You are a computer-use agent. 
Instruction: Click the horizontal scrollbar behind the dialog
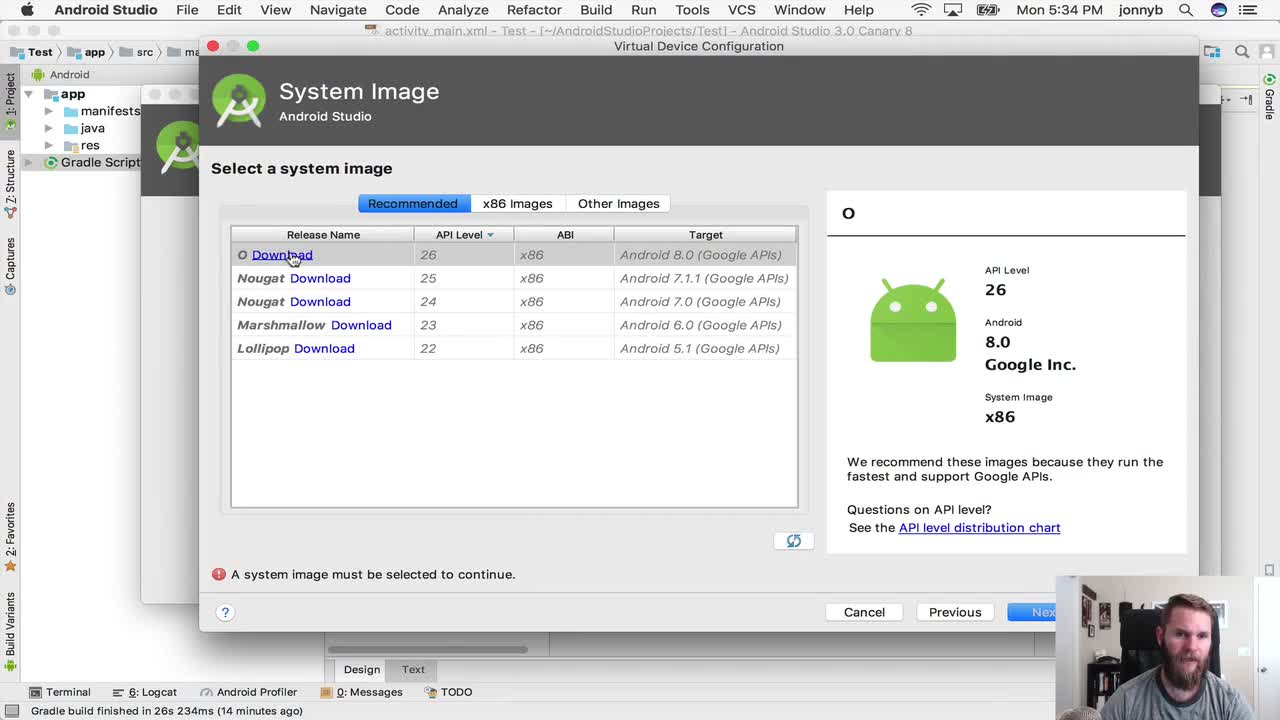click(x=428, y=649)
